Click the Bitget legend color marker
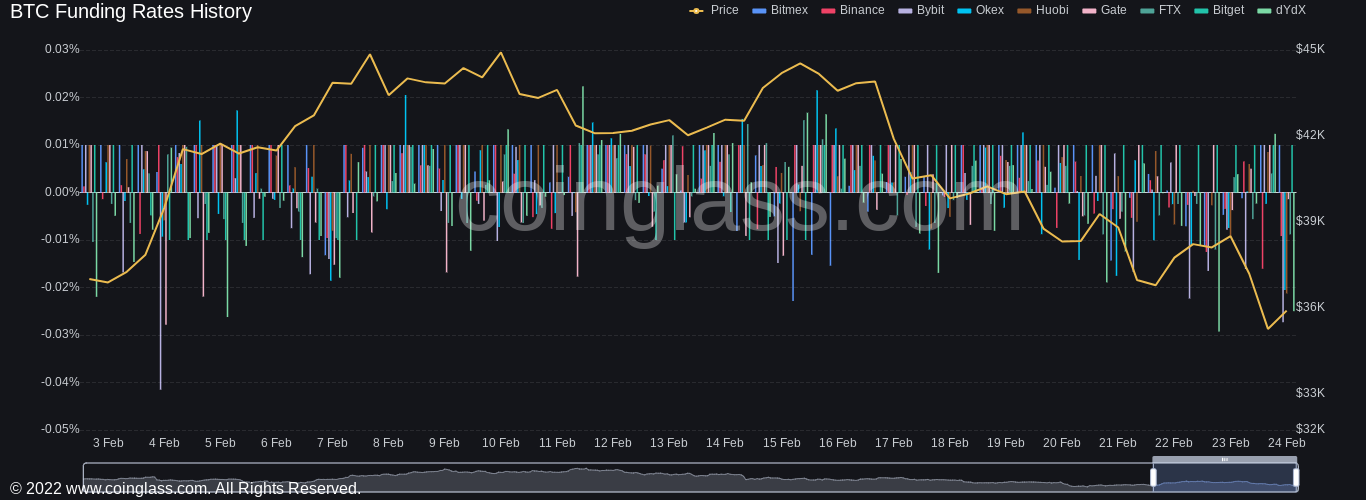 click(x=1201, y=11)
